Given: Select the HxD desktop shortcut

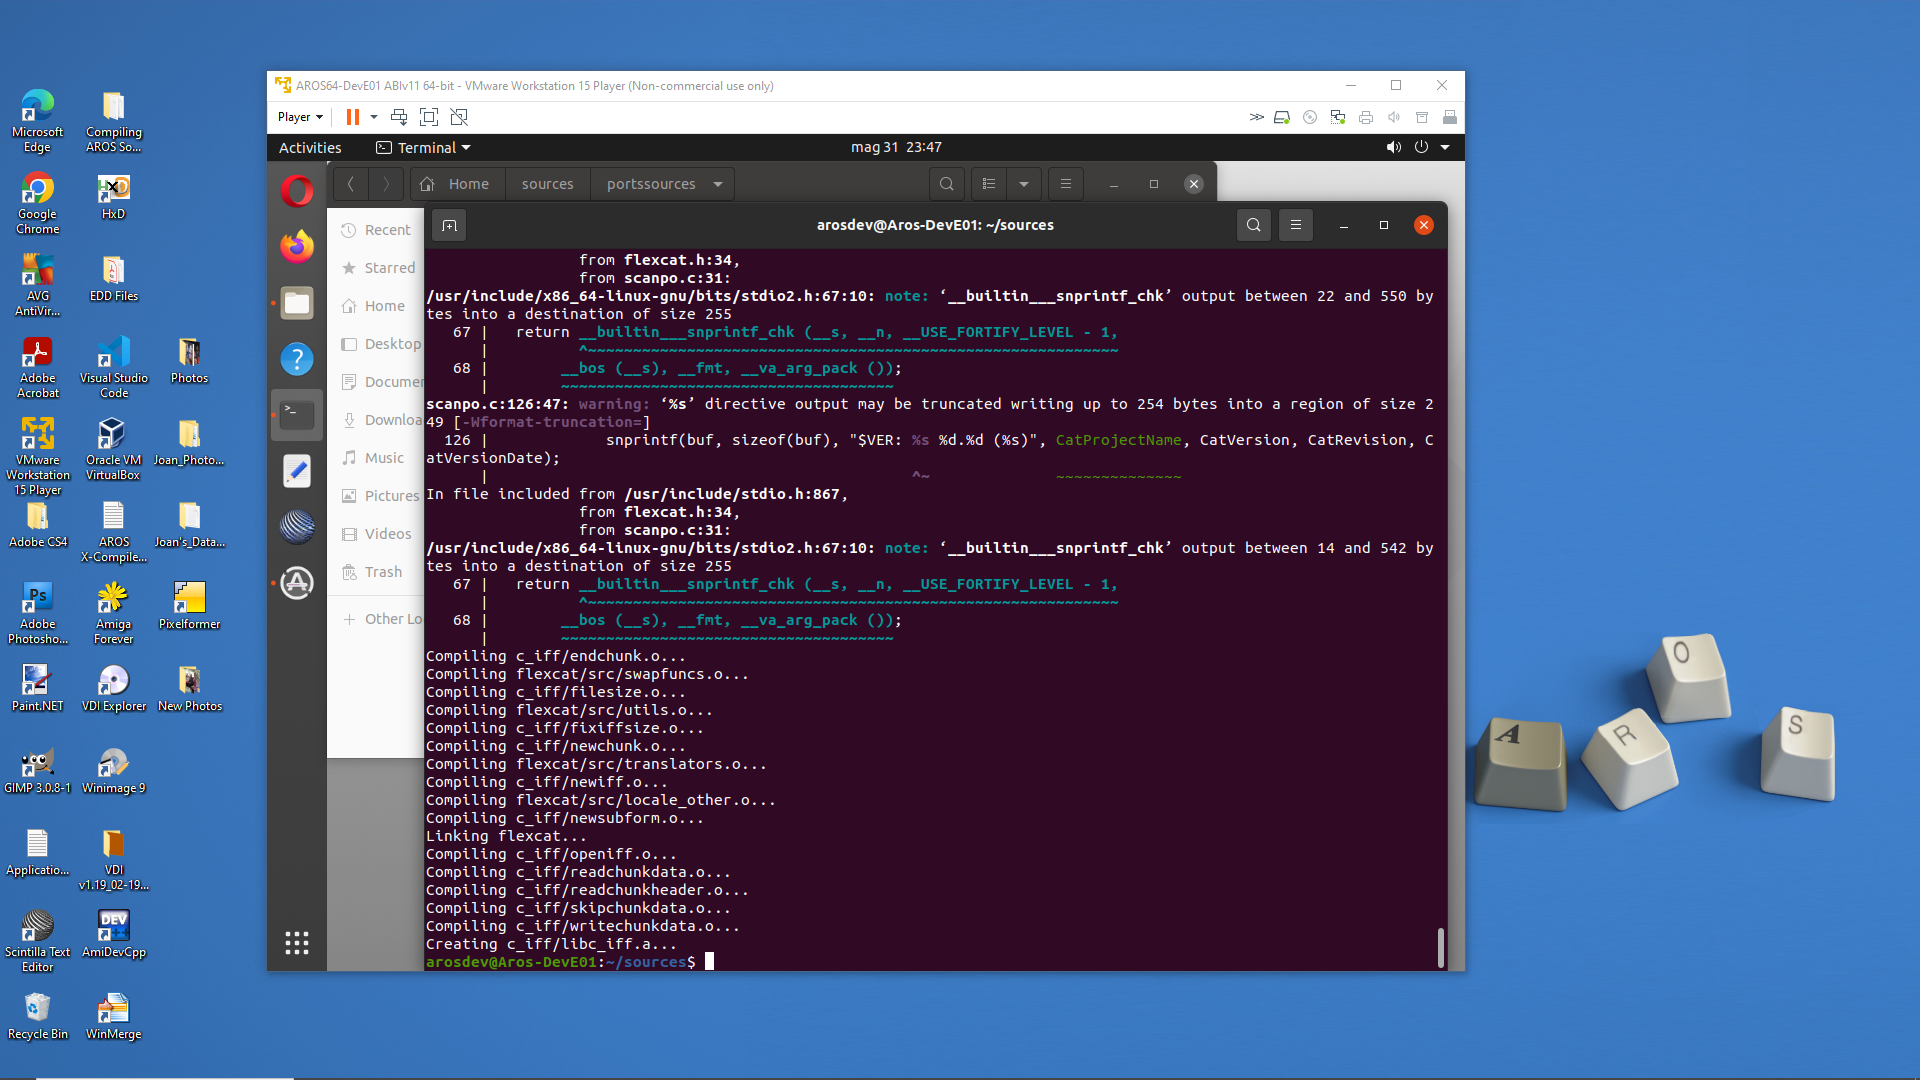Looking at the screenshot, I should pos(114,196).
